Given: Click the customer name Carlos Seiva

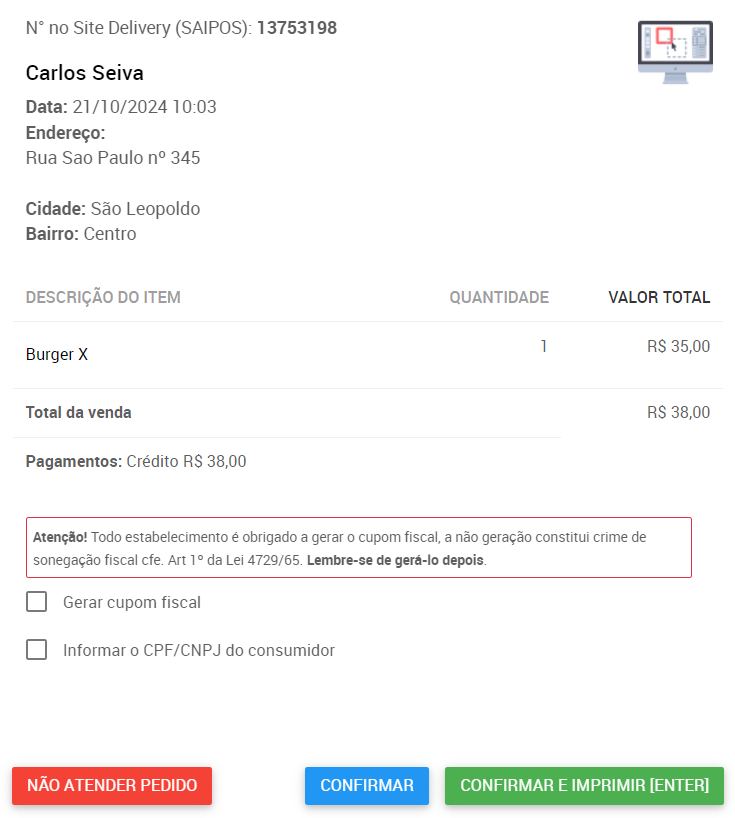Looking at the screenshot, I should pos(85,73).
